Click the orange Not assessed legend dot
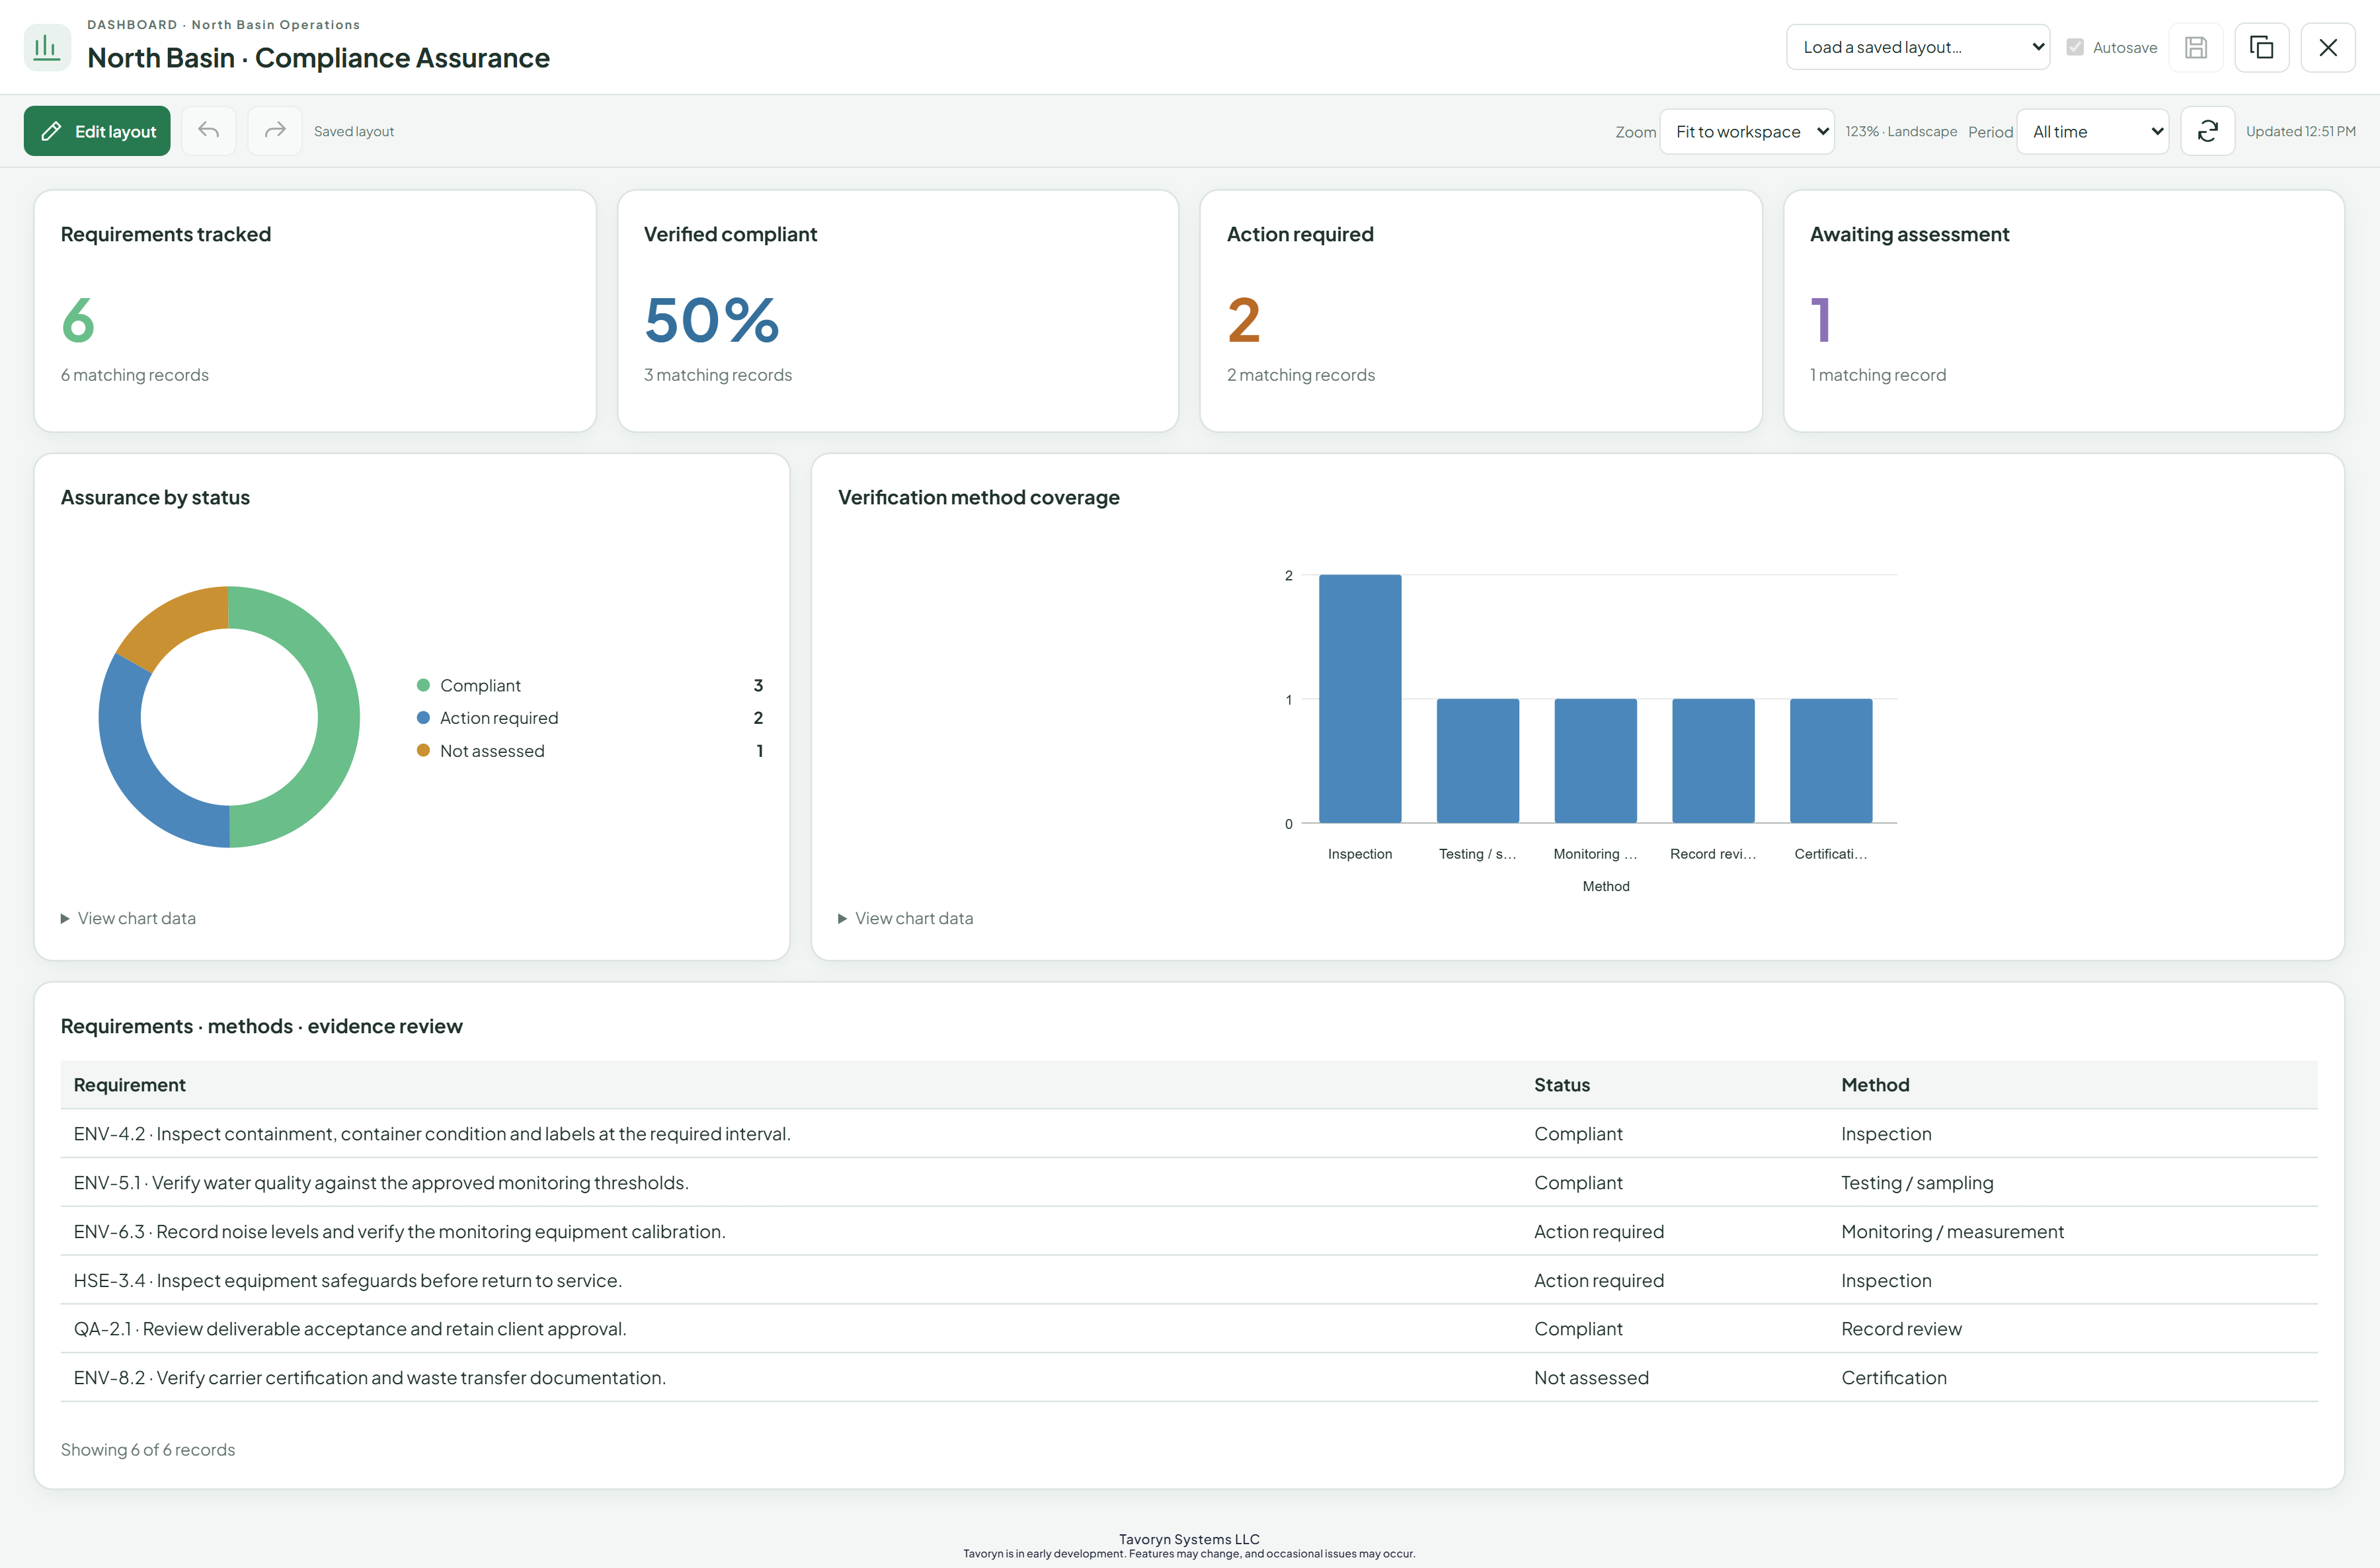 tap(423, 750)
